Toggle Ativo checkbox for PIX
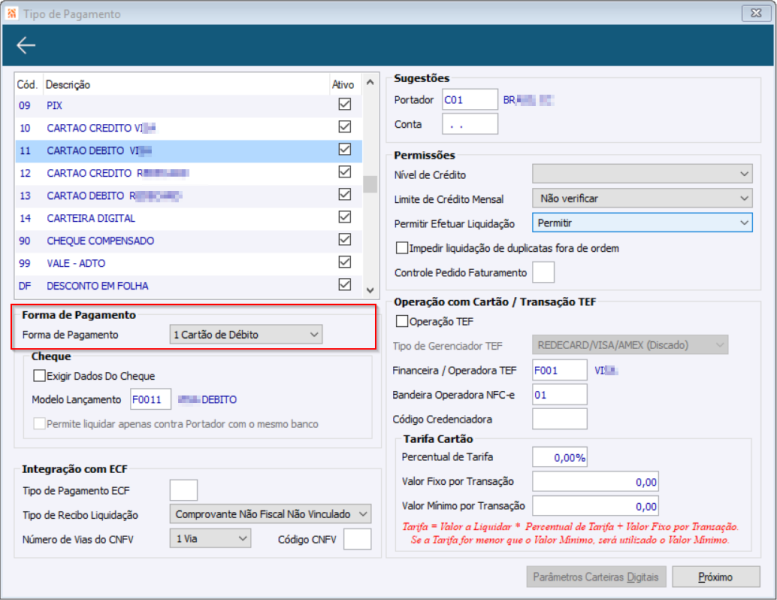This screenshot has height=600, width=777. 344,105
